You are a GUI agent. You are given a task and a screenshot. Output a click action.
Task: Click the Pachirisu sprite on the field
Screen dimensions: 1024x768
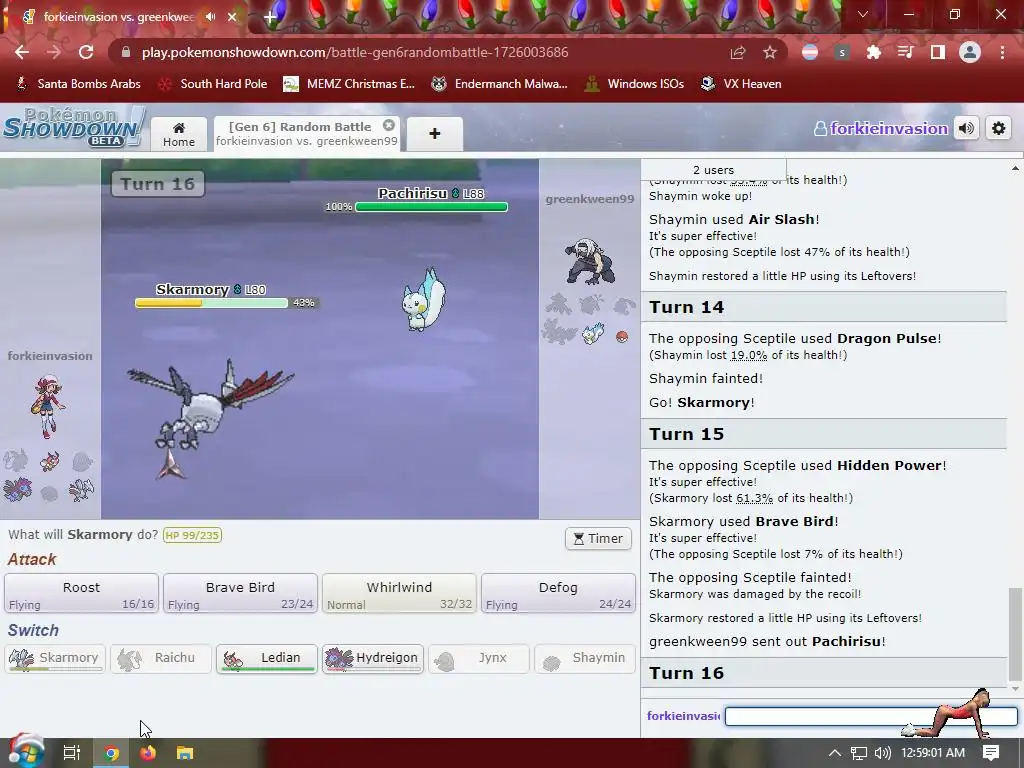click(x=424, y=300)
